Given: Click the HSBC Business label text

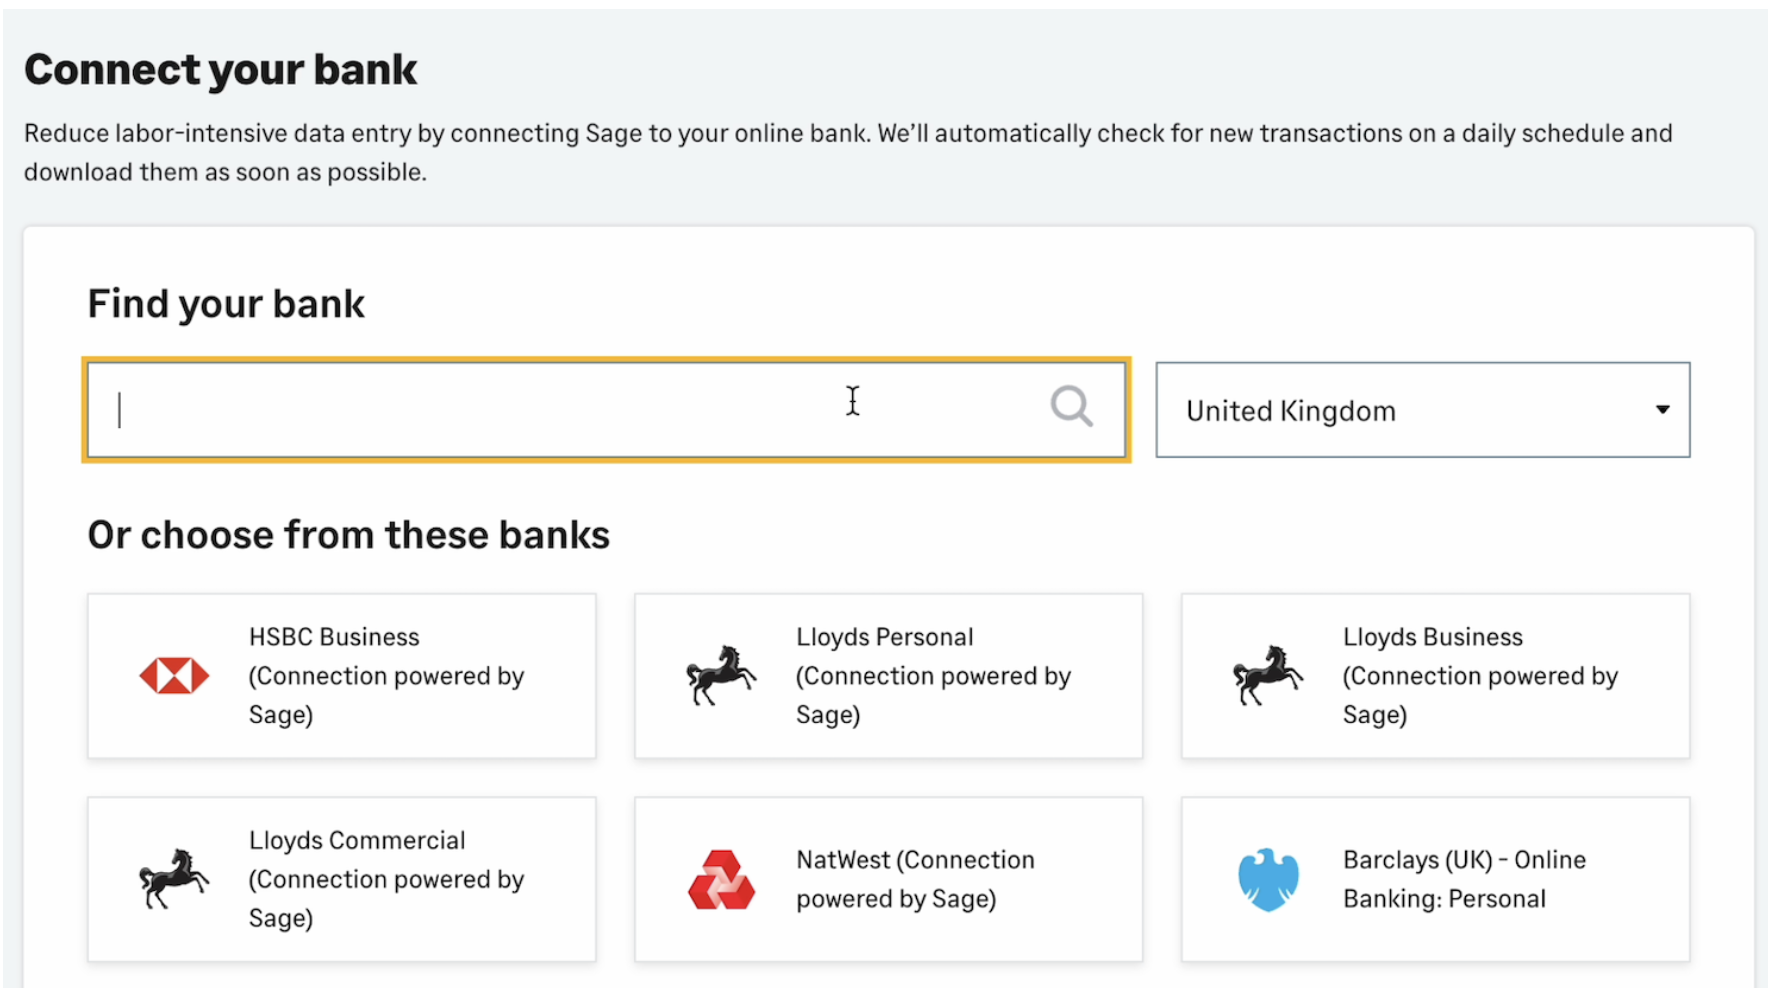Looking at the screenshot, I should 334,637.
